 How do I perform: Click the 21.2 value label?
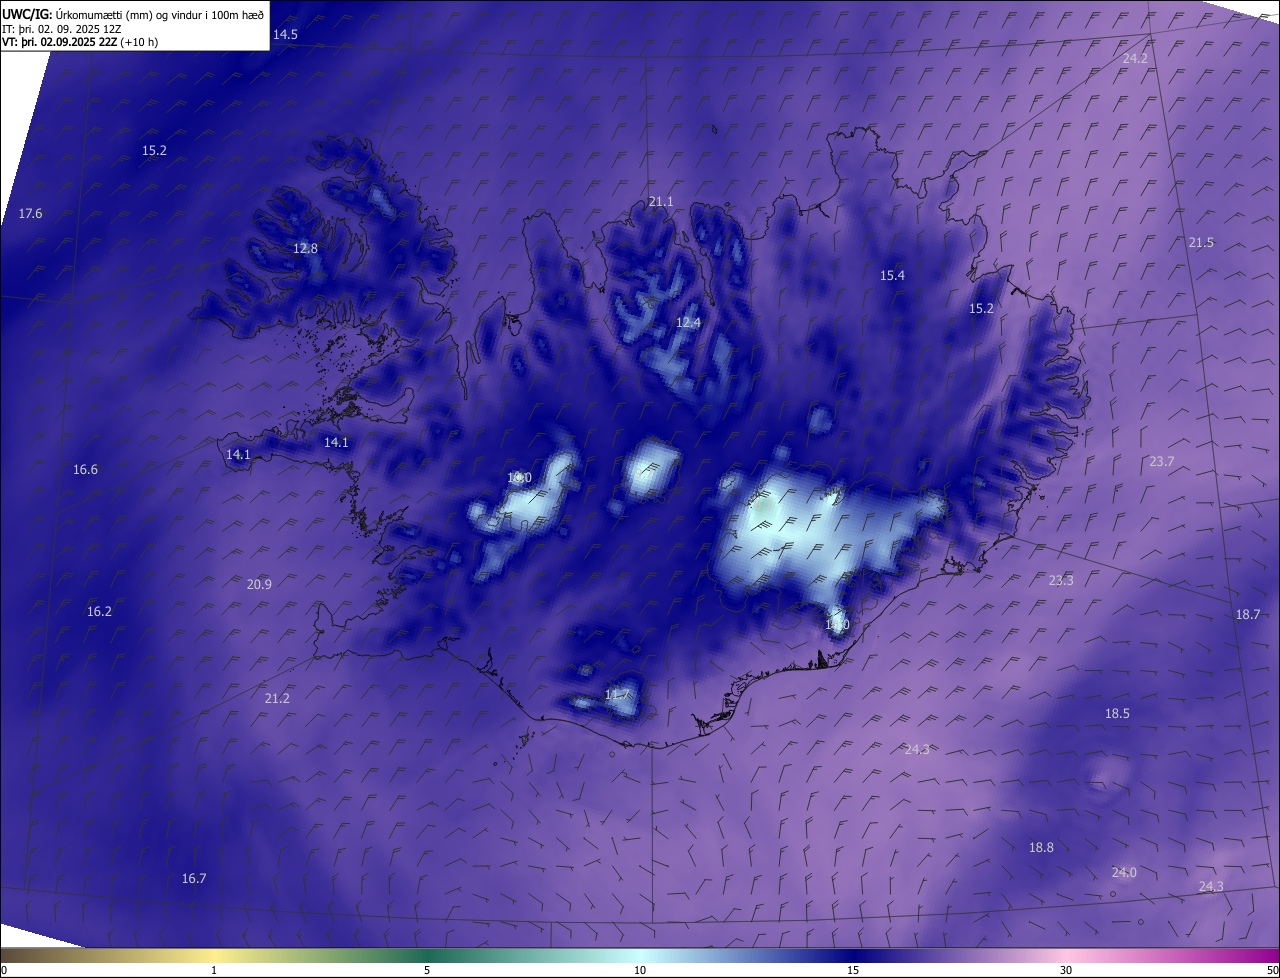[277, 699]
